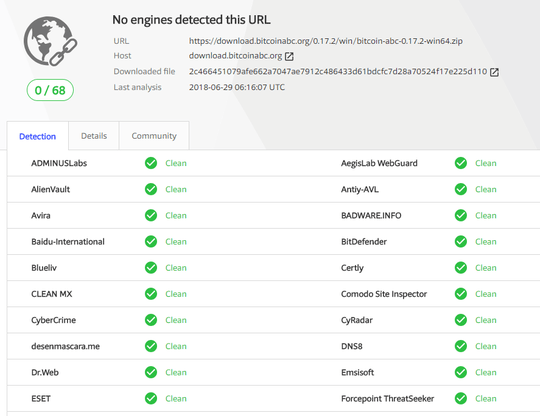Click the scanned bitcoin-abc zip URL
Screen dimensions: 540x416
325,41
